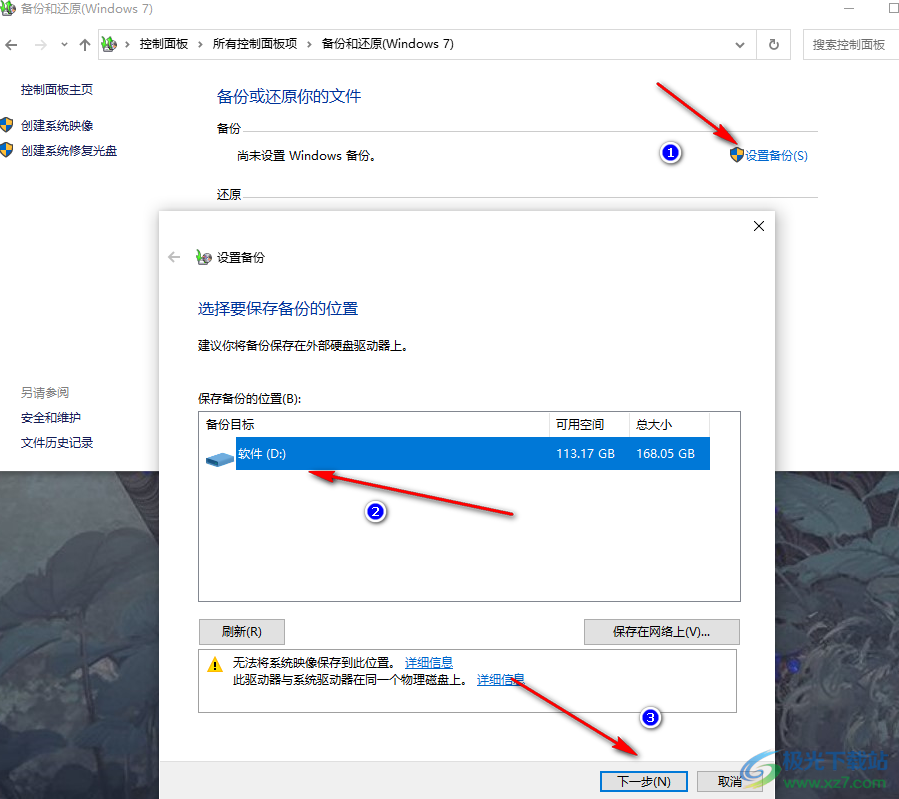Click the D: drive icon

tap(220, 459)
